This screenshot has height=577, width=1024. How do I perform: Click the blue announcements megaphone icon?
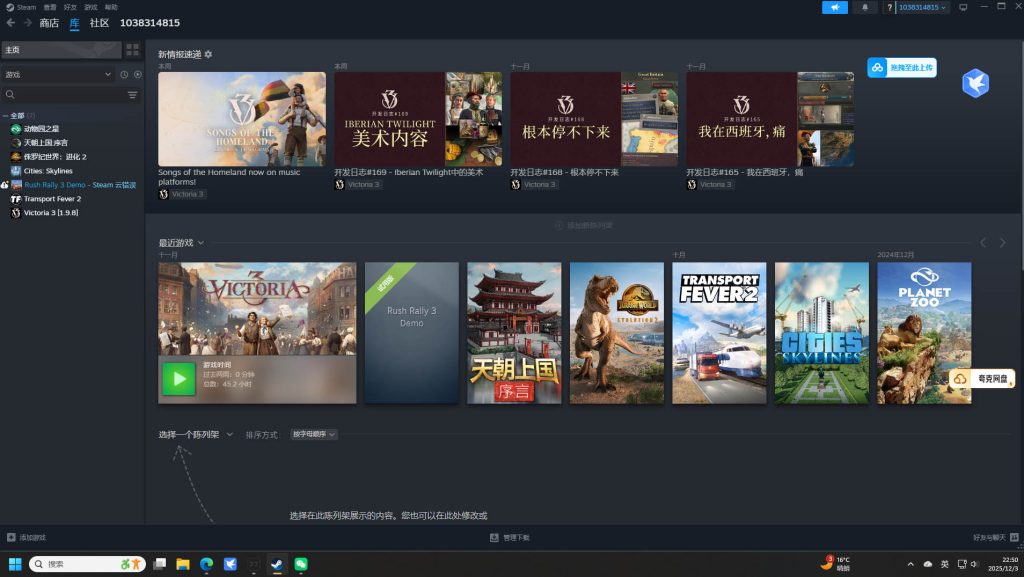834,7
